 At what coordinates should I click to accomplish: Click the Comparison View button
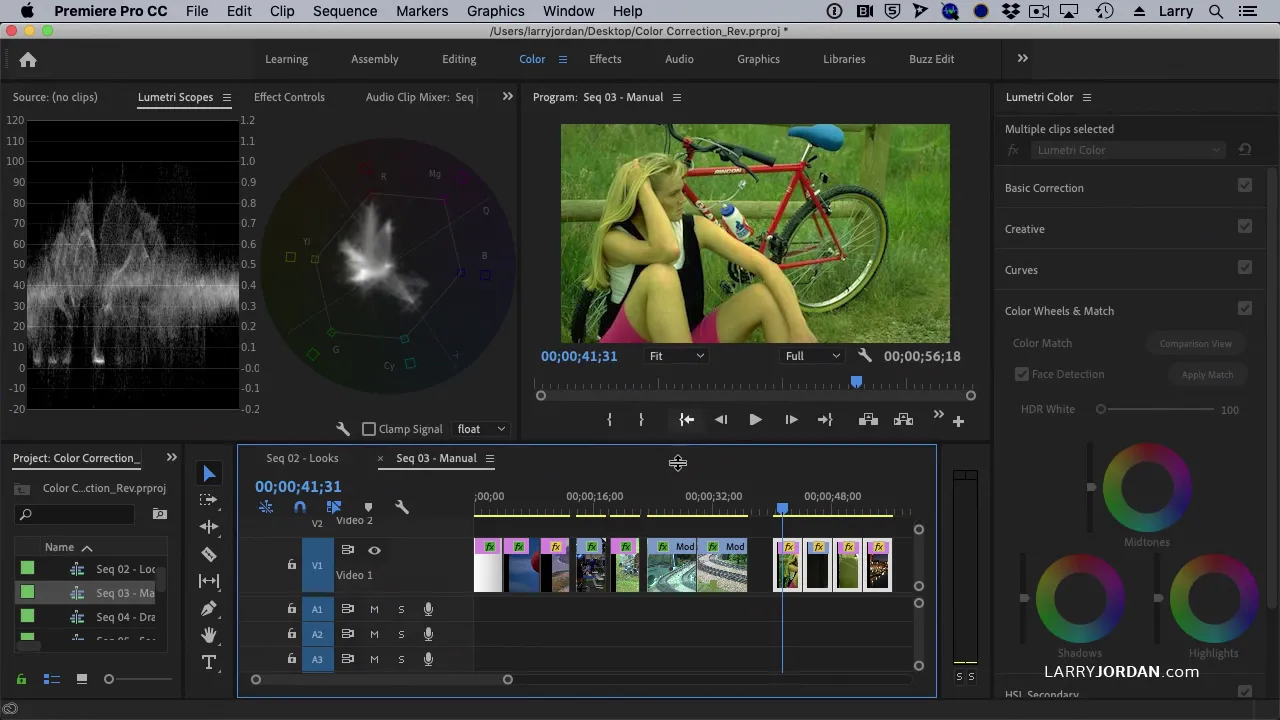pyautogui.click(x=1195, y=343)
